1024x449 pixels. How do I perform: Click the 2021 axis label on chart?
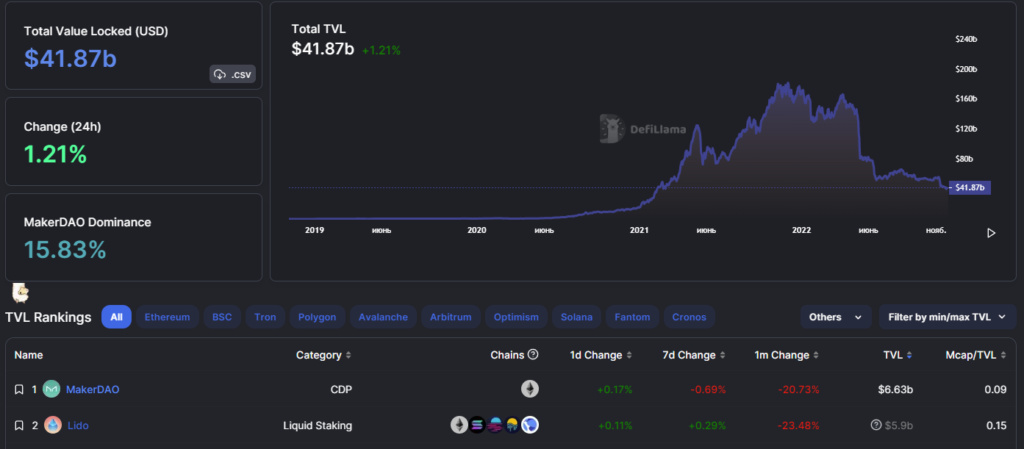click(x=639, y=230)
